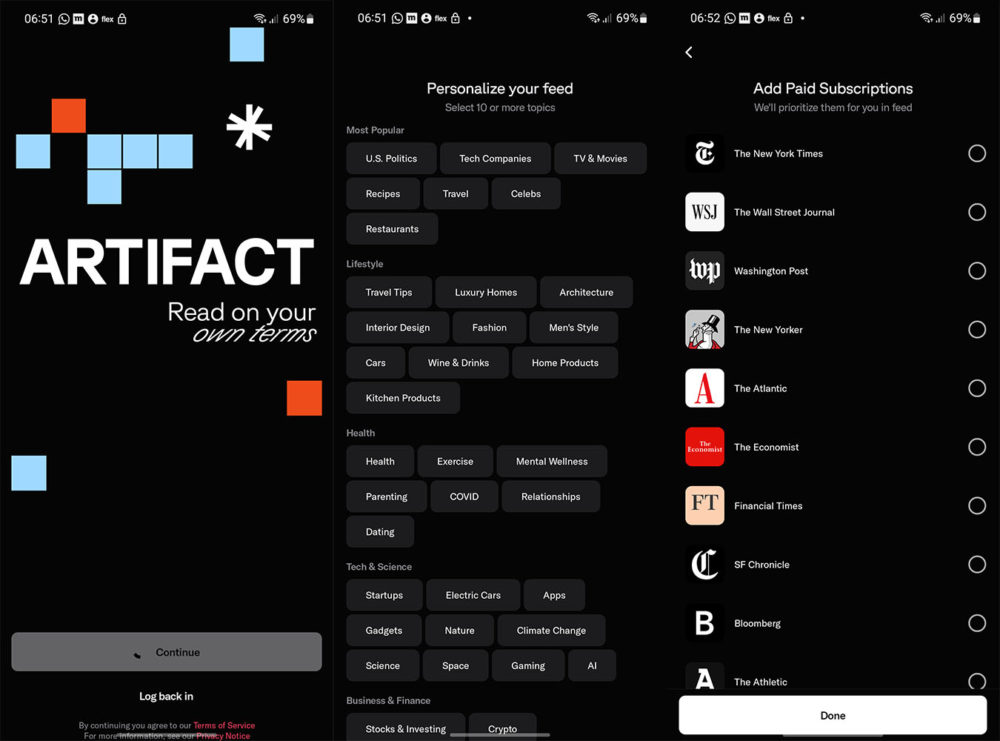
Task: Tap the Washington Post wp logo
Action: (704, 271)
